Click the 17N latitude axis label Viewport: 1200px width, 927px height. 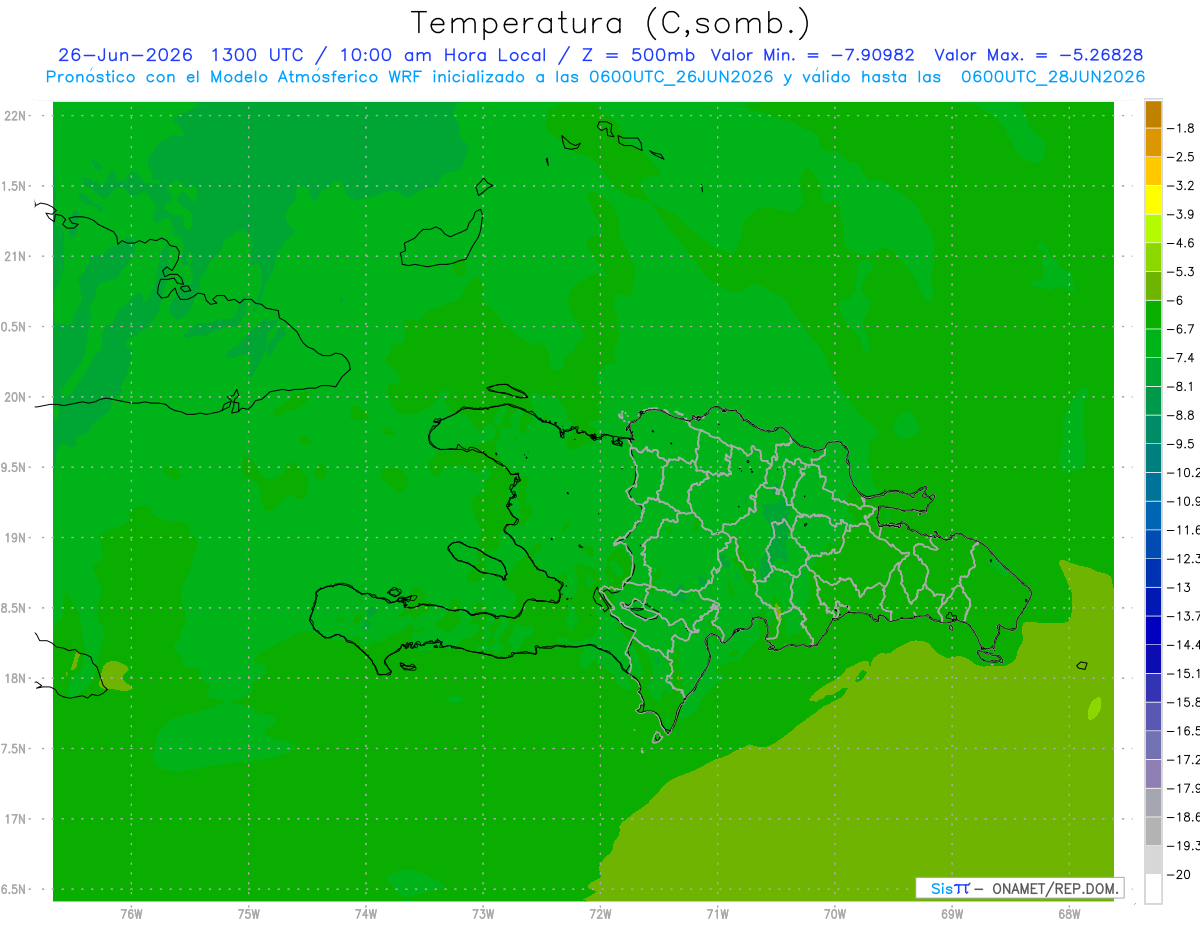(x=17, y=819)
